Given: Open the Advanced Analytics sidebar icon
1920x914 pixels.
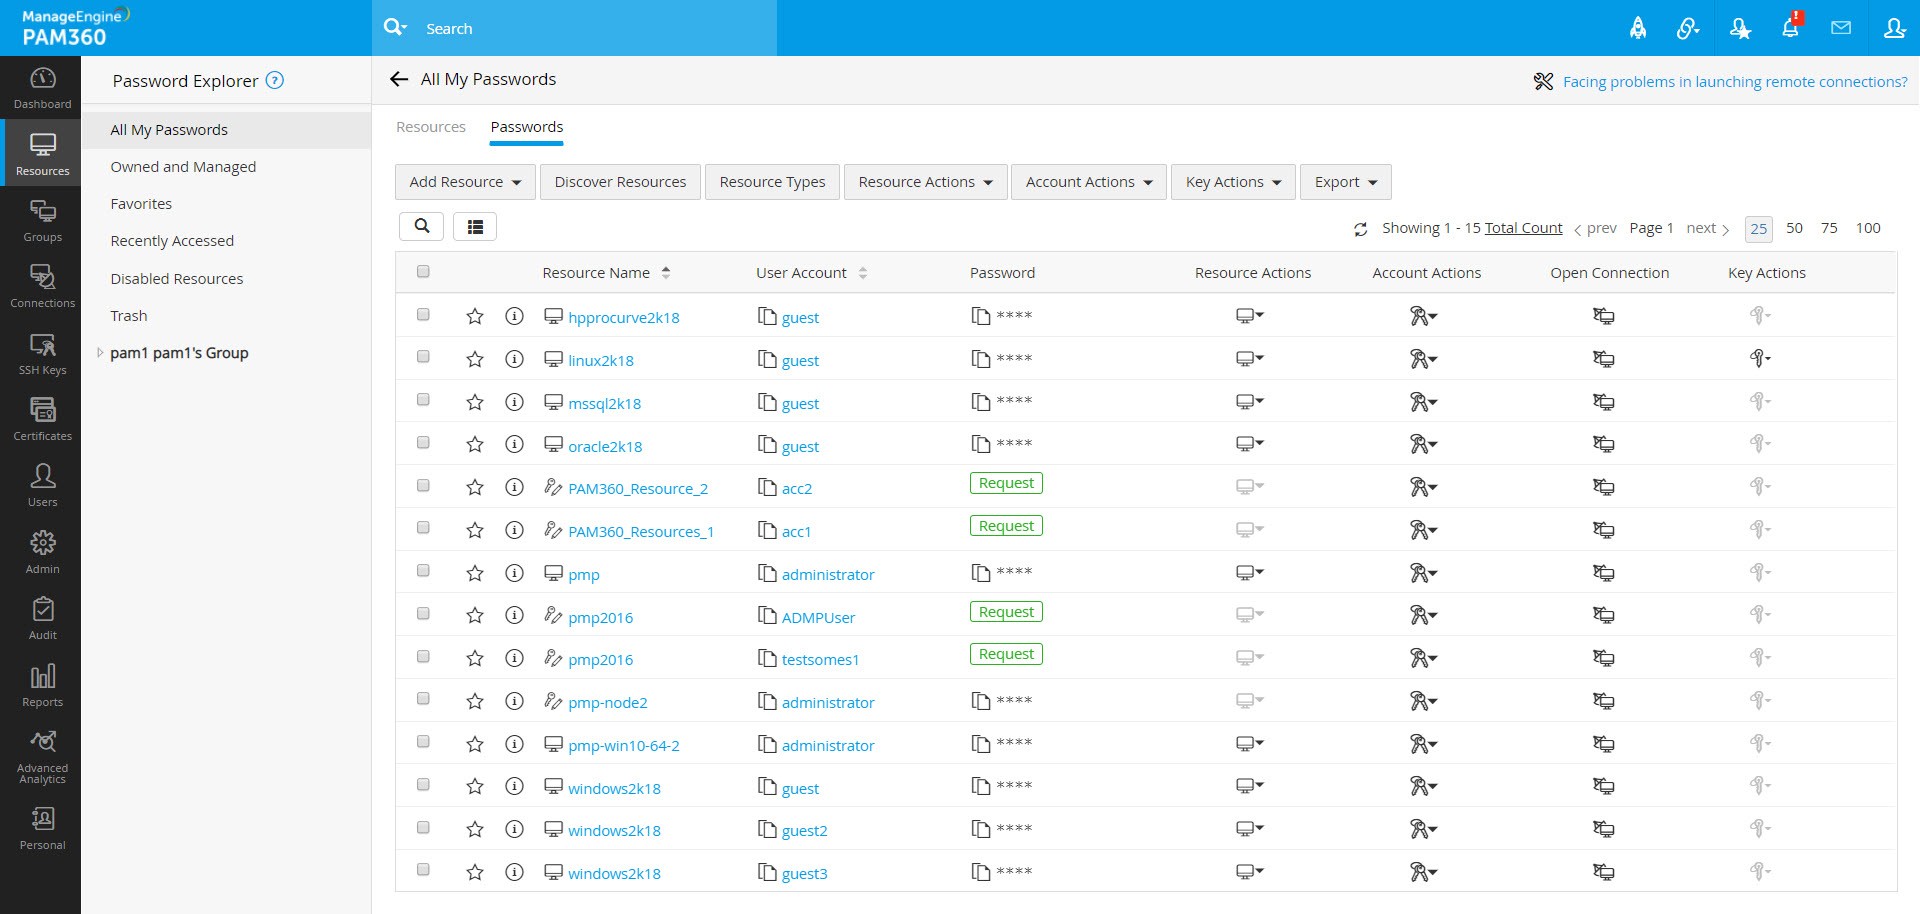Looking at the screenshot, I should click(42, 756).
